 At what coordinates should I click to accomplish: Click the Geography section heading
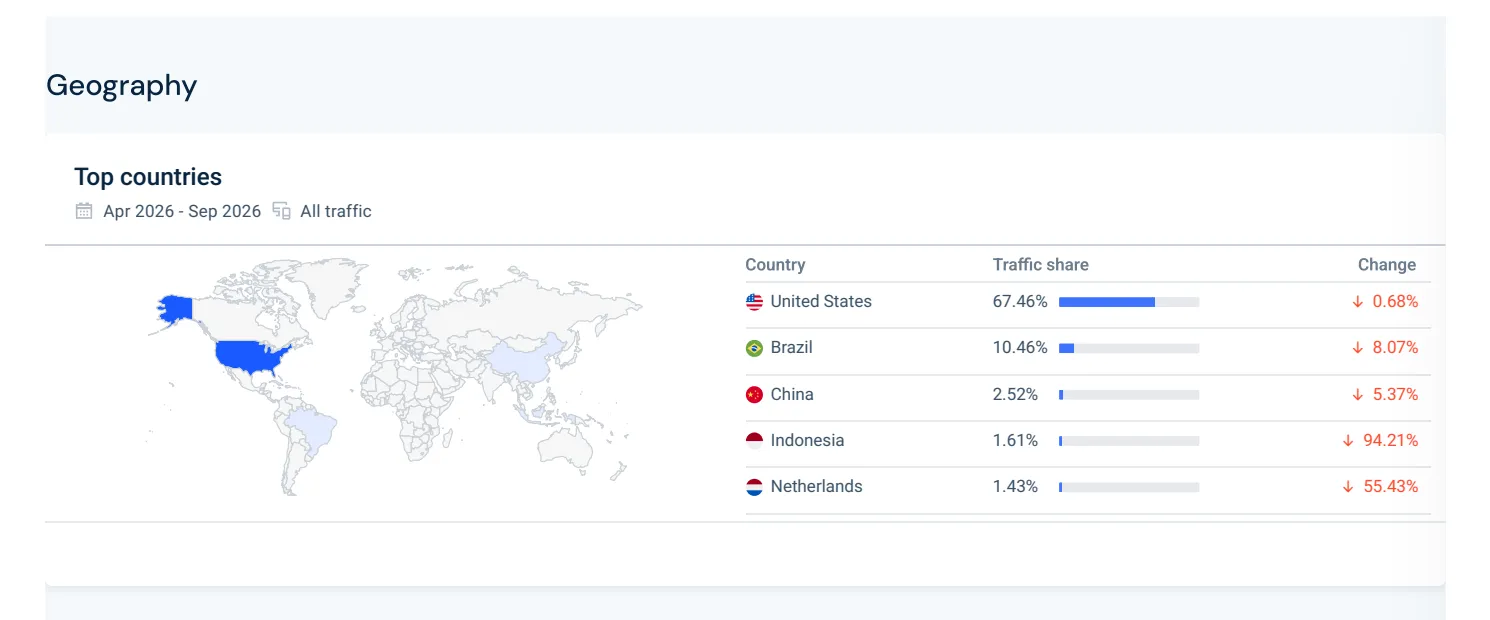tap(122, 86)
